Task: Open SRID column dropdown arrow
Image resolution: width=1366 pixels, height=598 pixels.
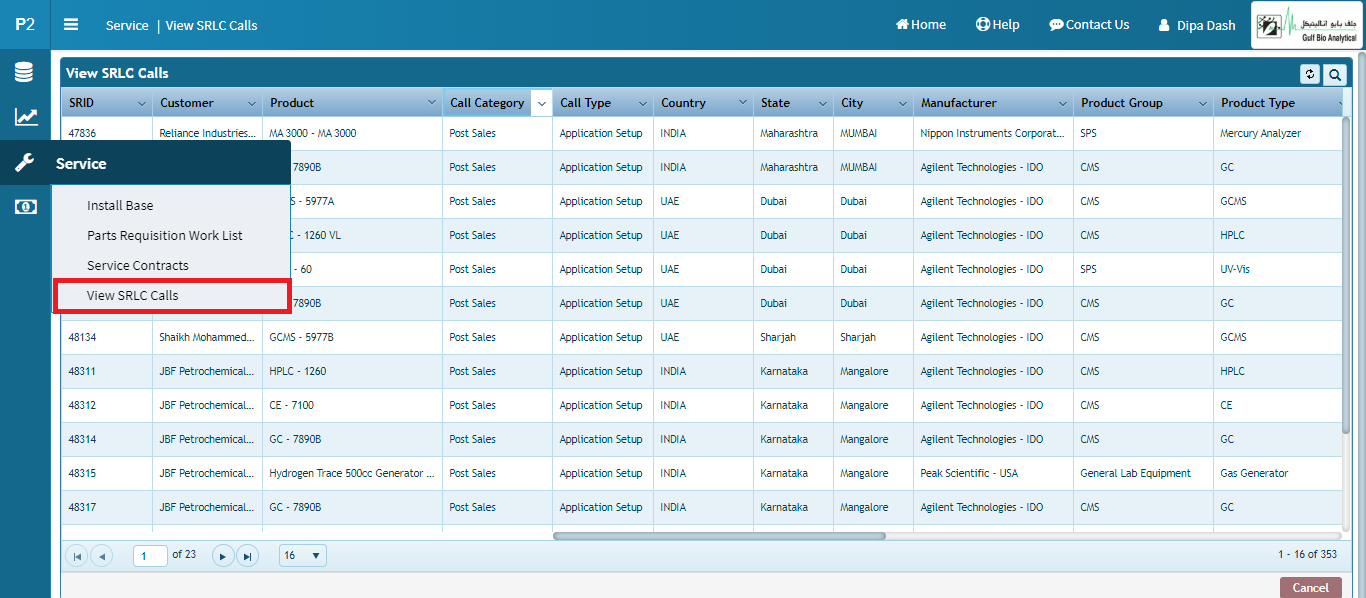Action: pos(141,103)
